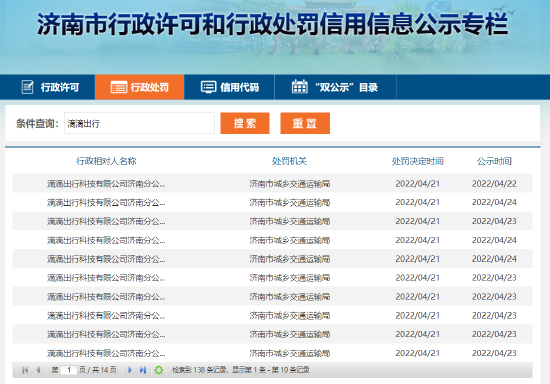This screenshot has height=384, width=550.
Task: Go to first page pagination icon
Action: [x=25, y=370]
